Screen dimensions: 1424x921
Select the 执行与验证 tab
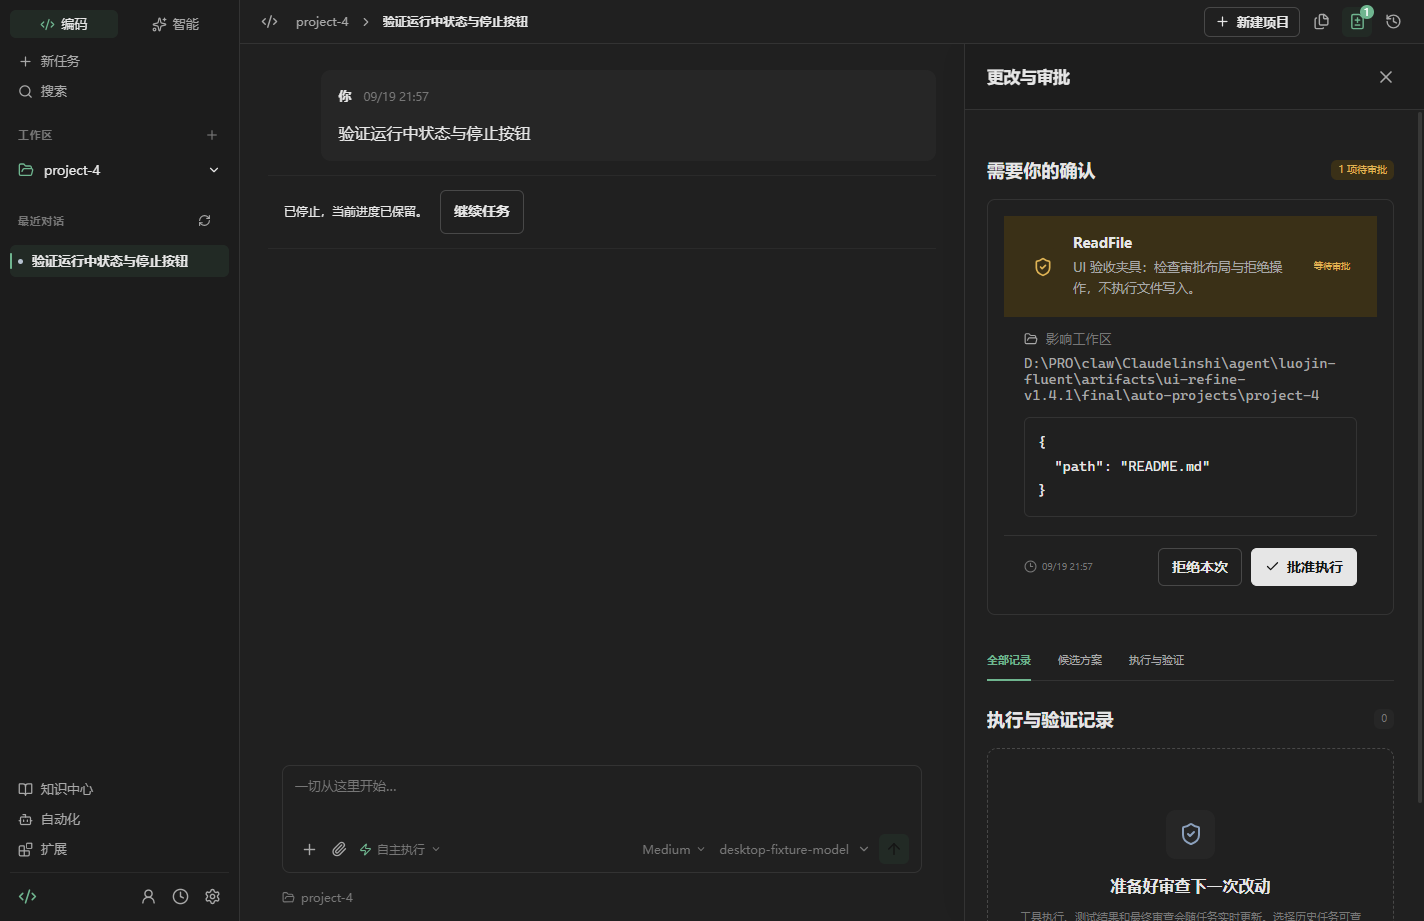click(1156, 660)
